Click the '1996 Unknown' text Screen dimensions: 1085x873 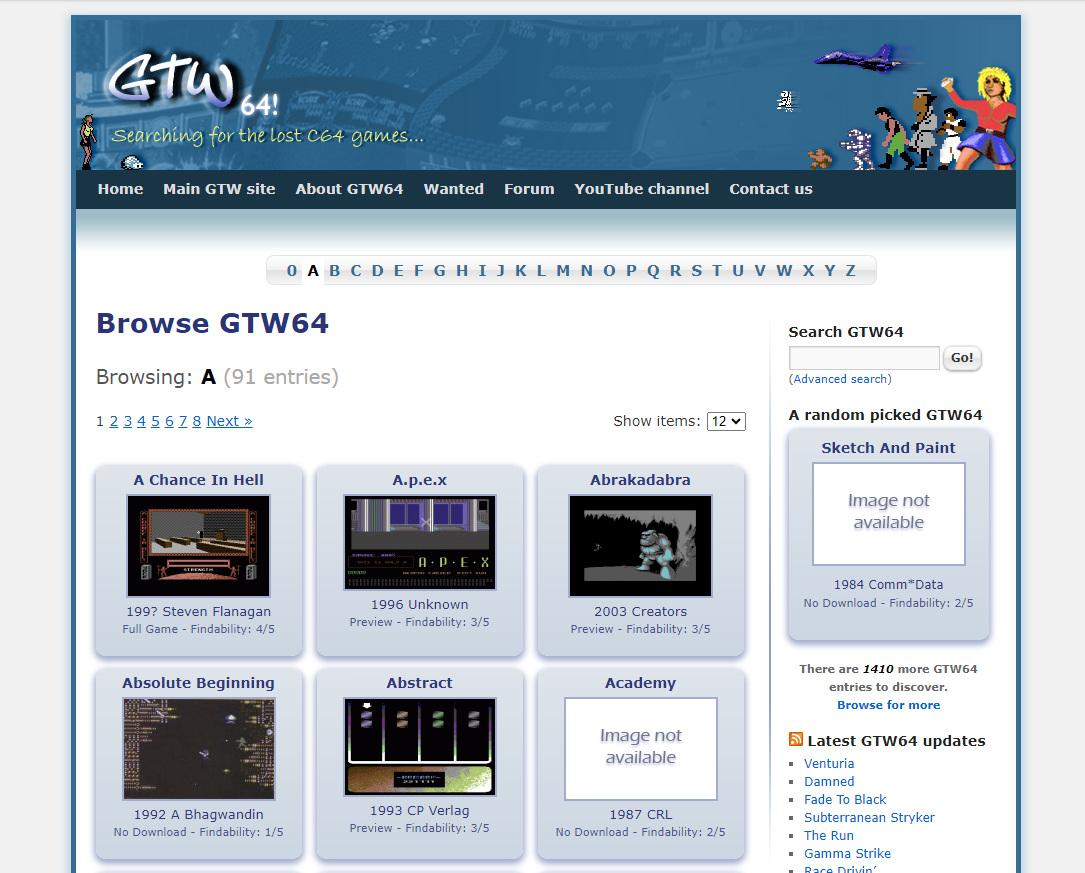pyautogui.click(x=419, y=605)
